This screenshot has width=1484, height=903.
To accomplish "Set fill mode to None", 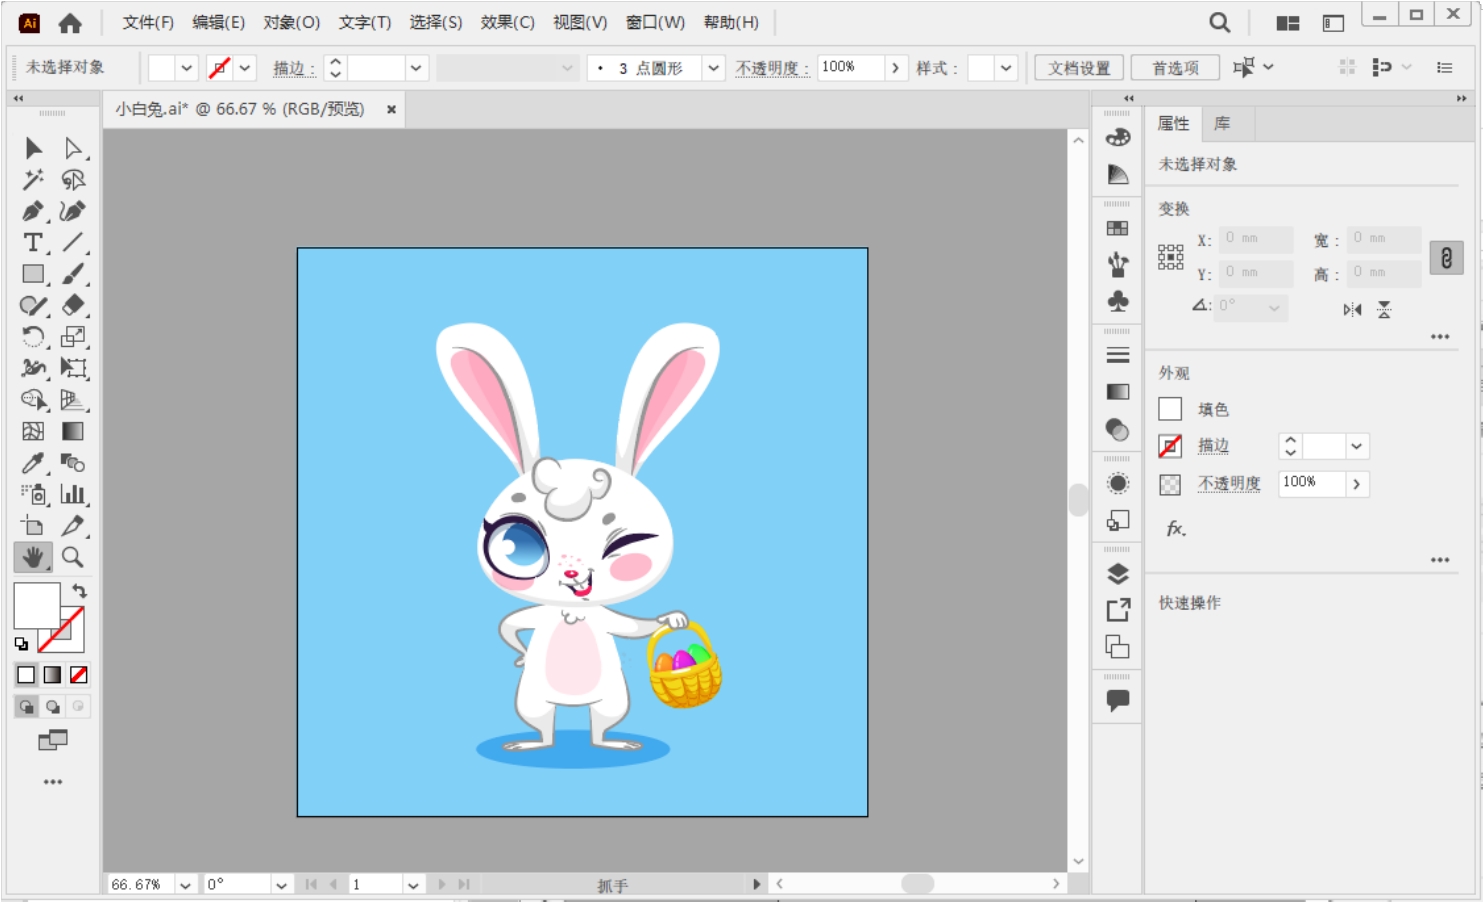I will [79, 675].
